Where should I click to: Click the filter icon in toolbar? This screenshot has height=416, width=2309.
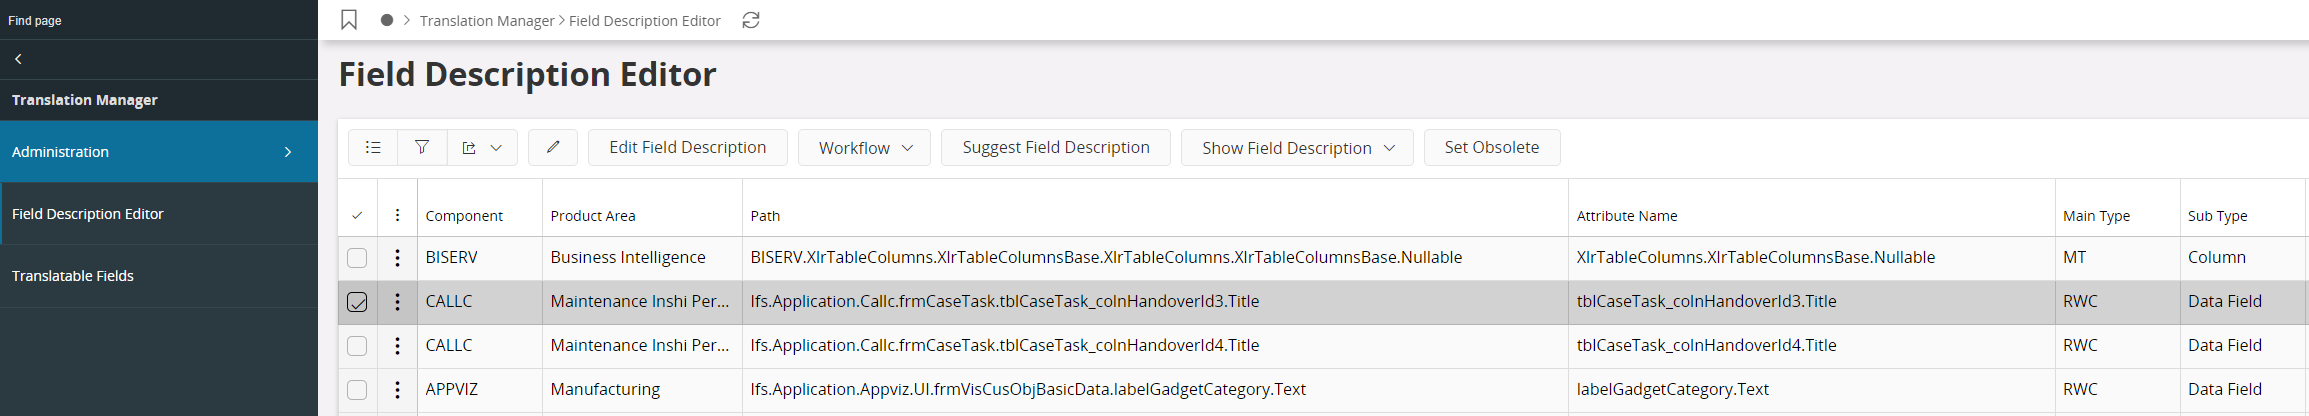coord(422,147)
